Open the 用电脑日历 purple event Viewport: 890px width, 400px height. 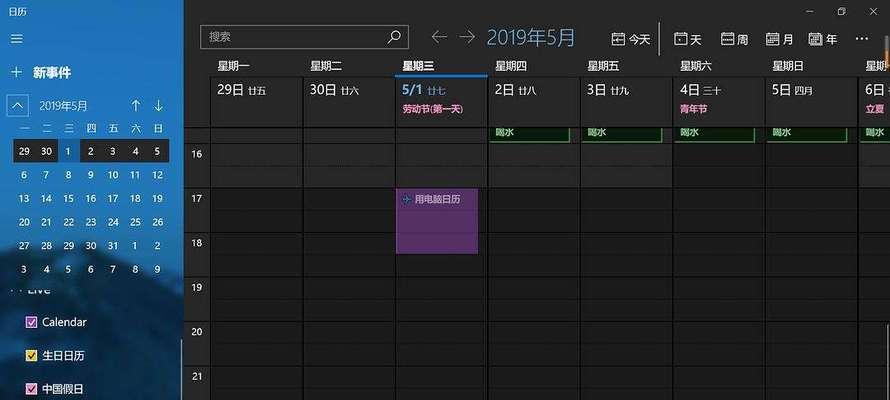[436, 221]
